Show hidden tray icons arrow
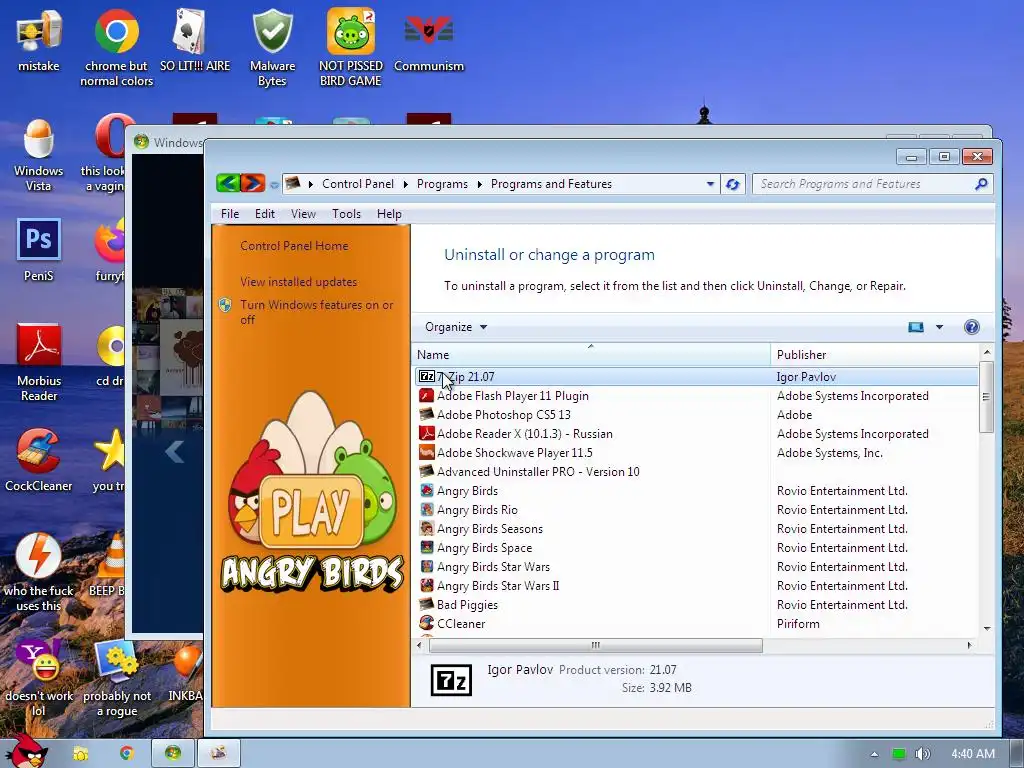The image size is (1024, 768). click(x=874, y=754)
